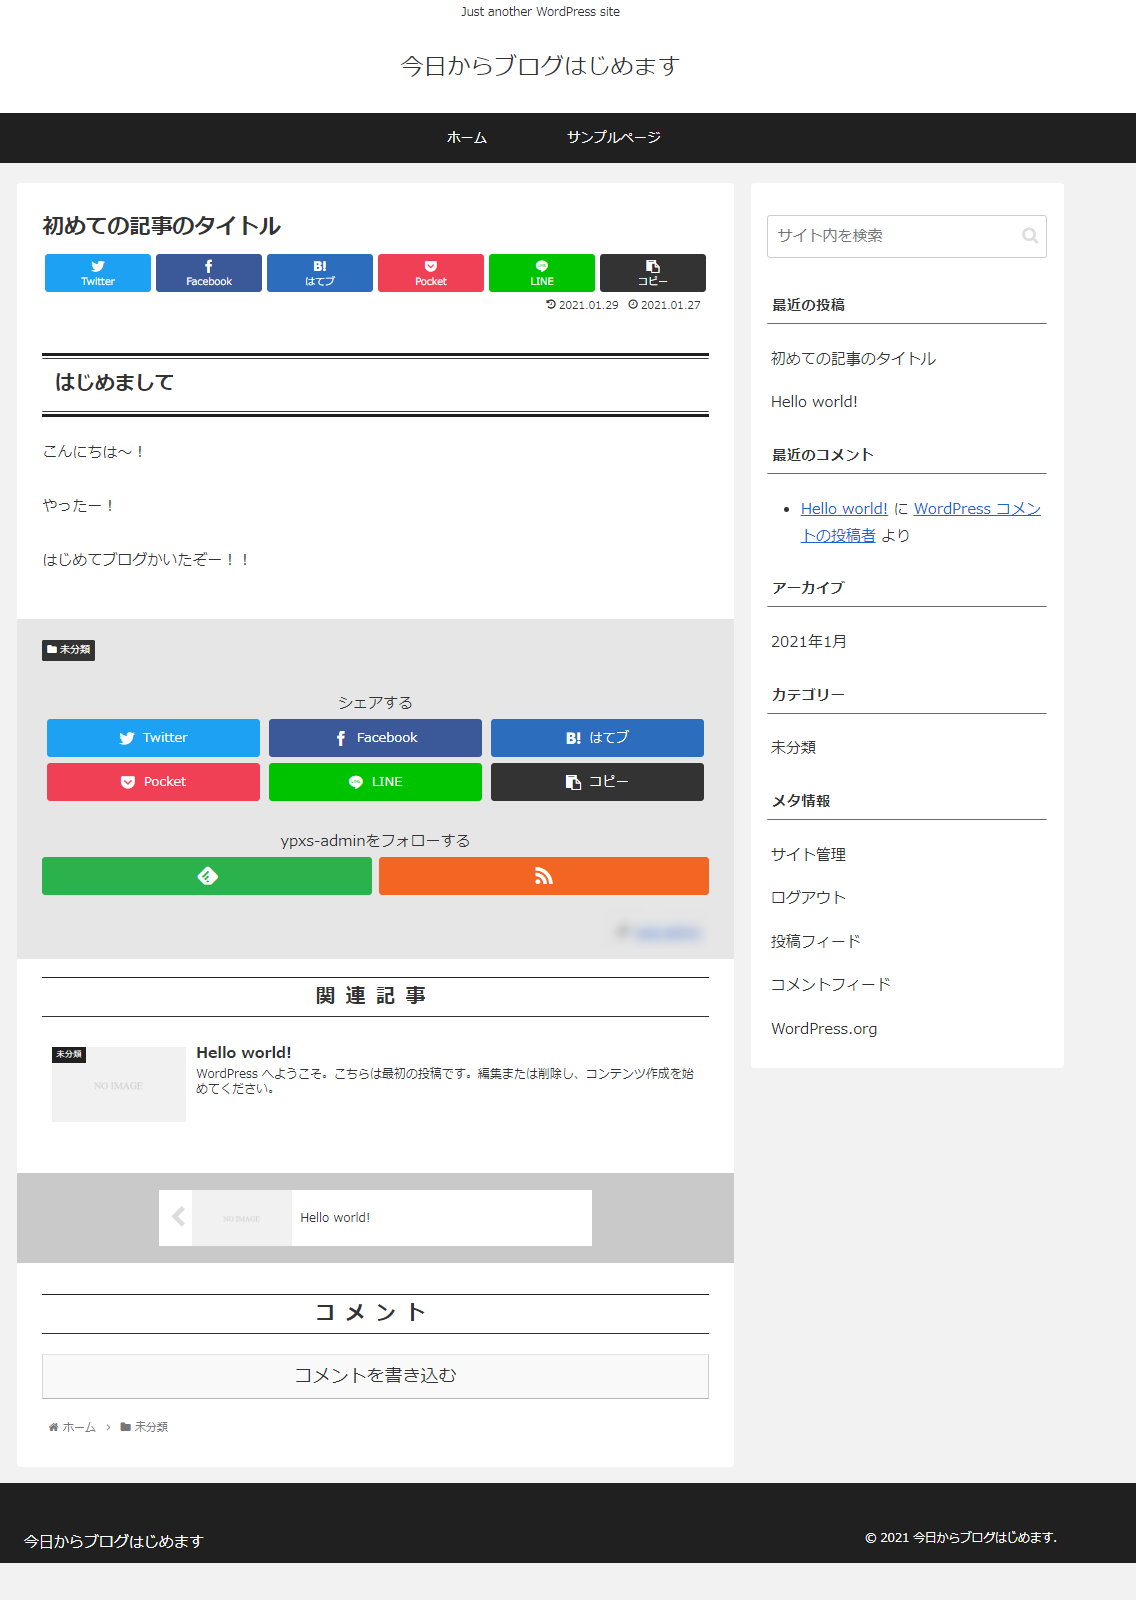Click コメントを書き込む button
Viewport: 1136px width, 1600px height.
375,1376
